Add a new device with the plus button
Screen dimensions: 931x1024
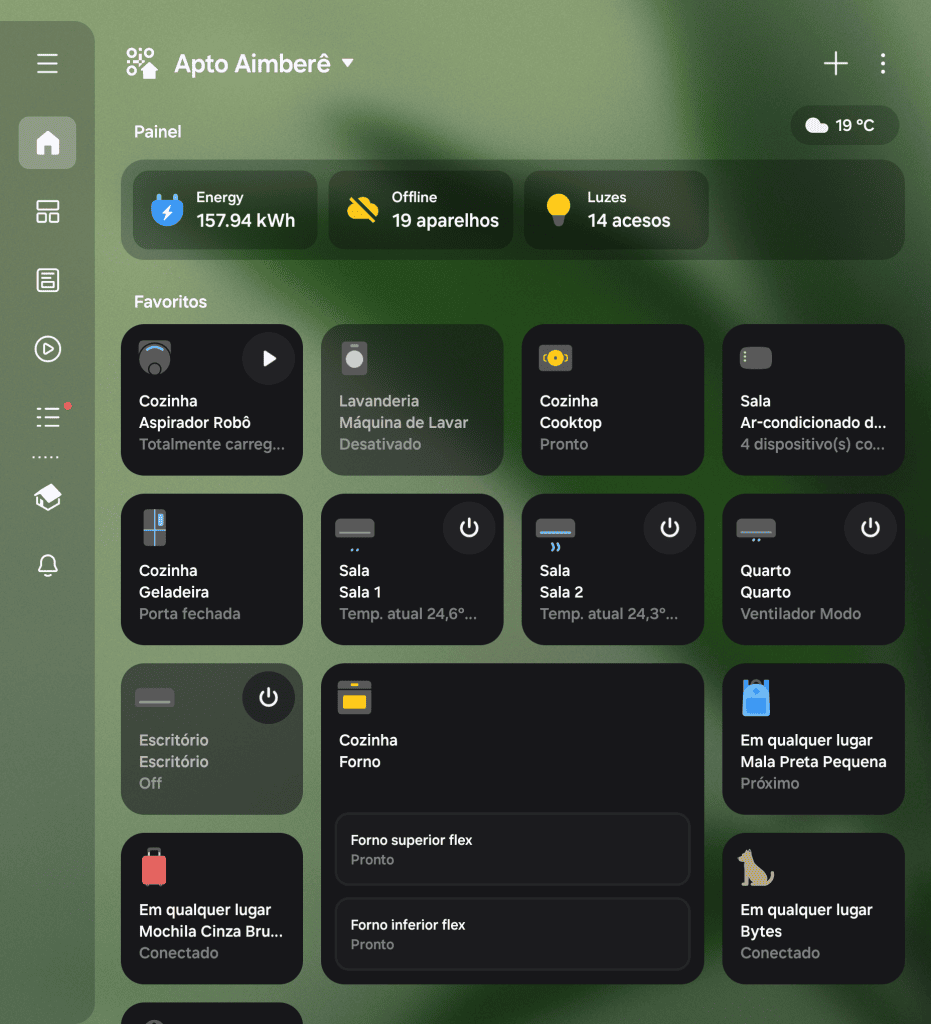click(835, 63)
